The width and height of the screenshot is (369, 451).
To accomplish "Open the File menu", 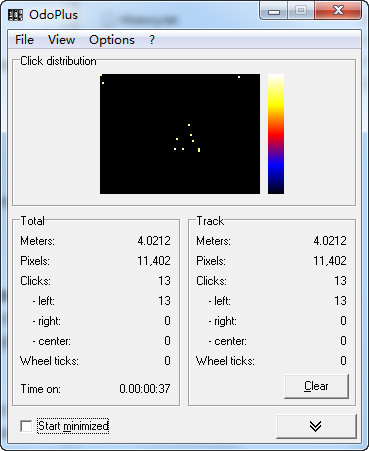I will pyautogui.click(x=24, y=40).
